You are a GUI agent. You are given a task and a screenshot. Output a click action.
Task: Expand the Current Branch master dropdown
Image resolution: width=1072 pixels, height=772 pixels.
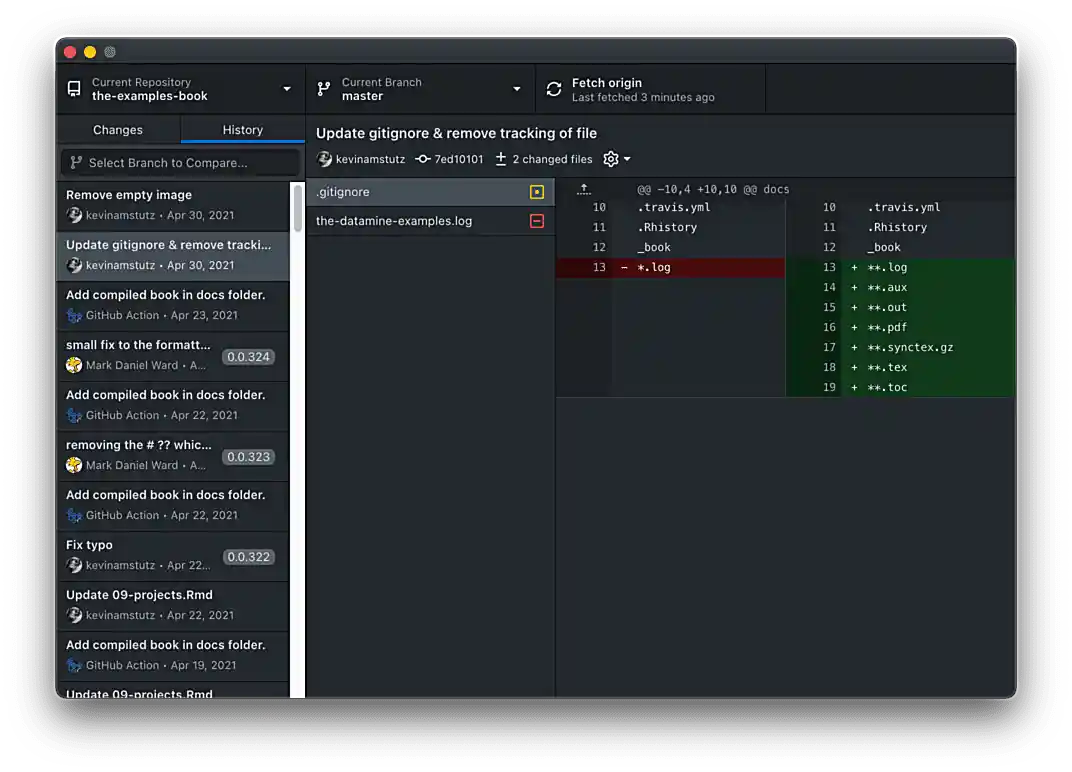click(x=420, y=89)
